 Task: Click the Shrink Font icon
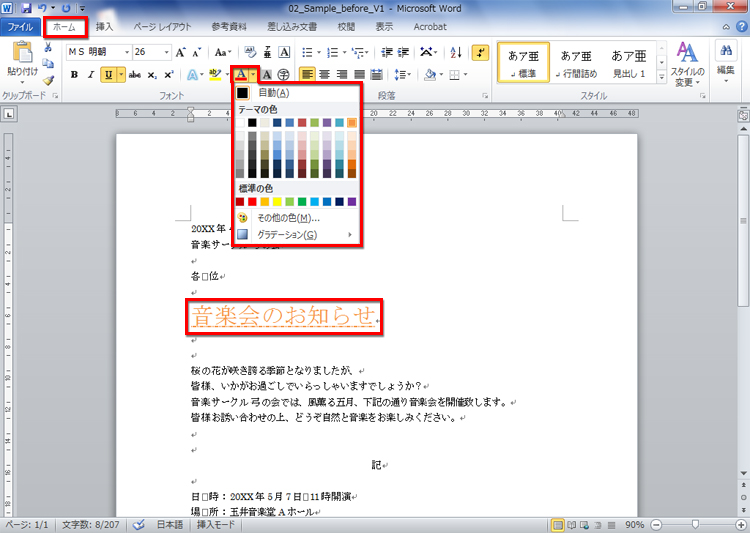(x=197, y=52)
